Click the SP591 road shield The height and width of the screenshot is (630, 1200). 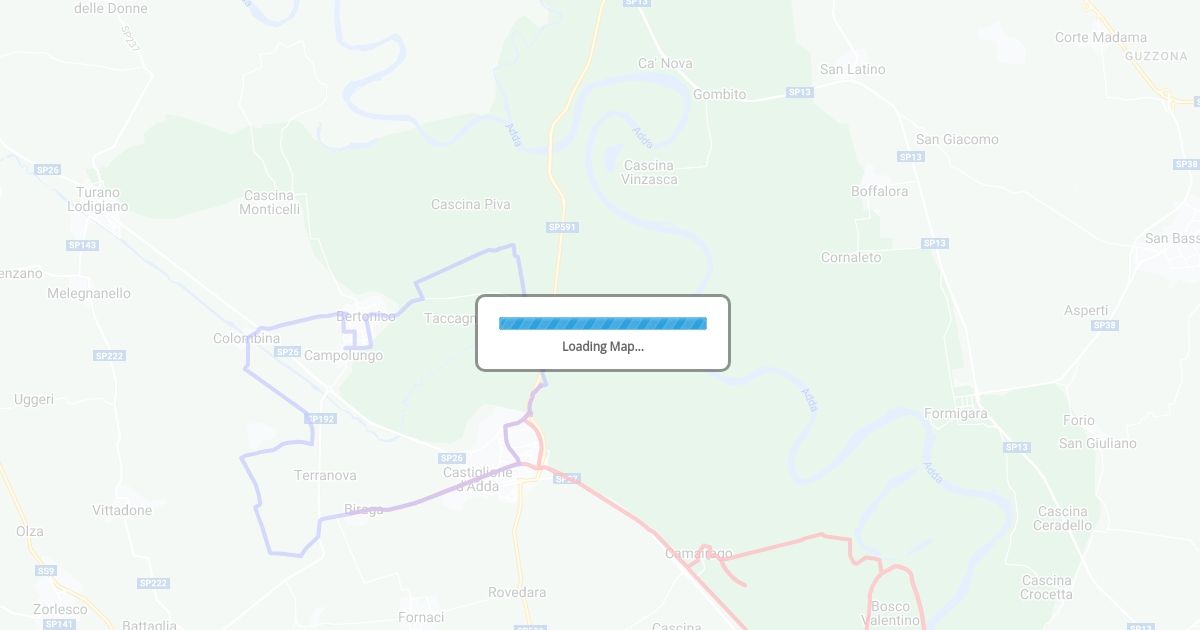click(x=563, y=227)
